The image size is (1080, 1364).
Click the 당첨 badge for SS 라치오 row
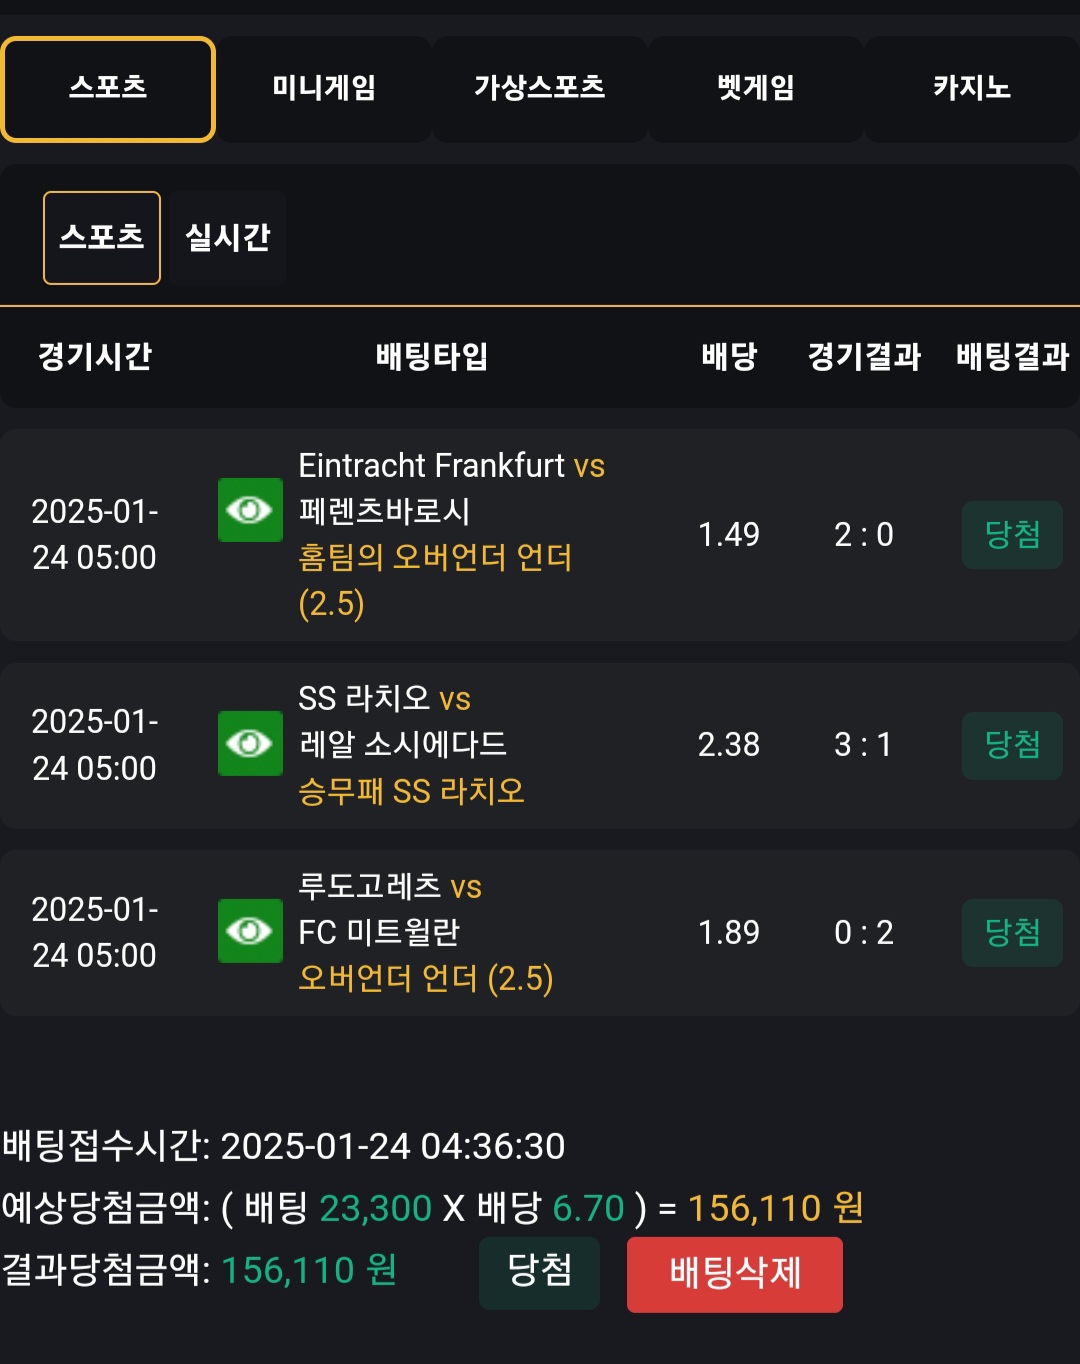pos(1012,745)
